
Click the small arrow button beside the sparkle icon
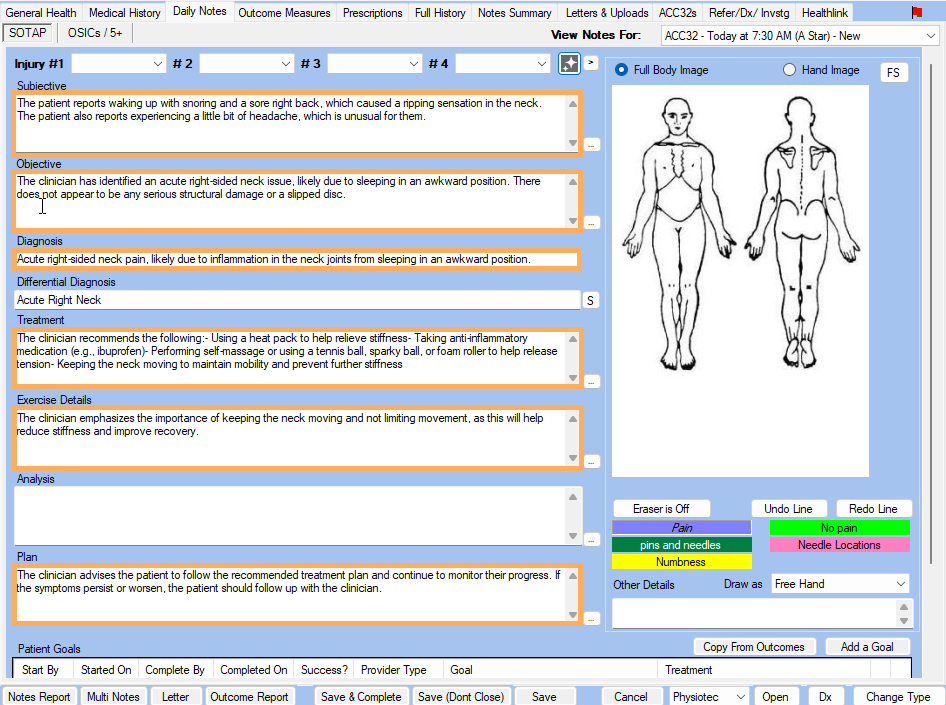(x=591, y=62)
